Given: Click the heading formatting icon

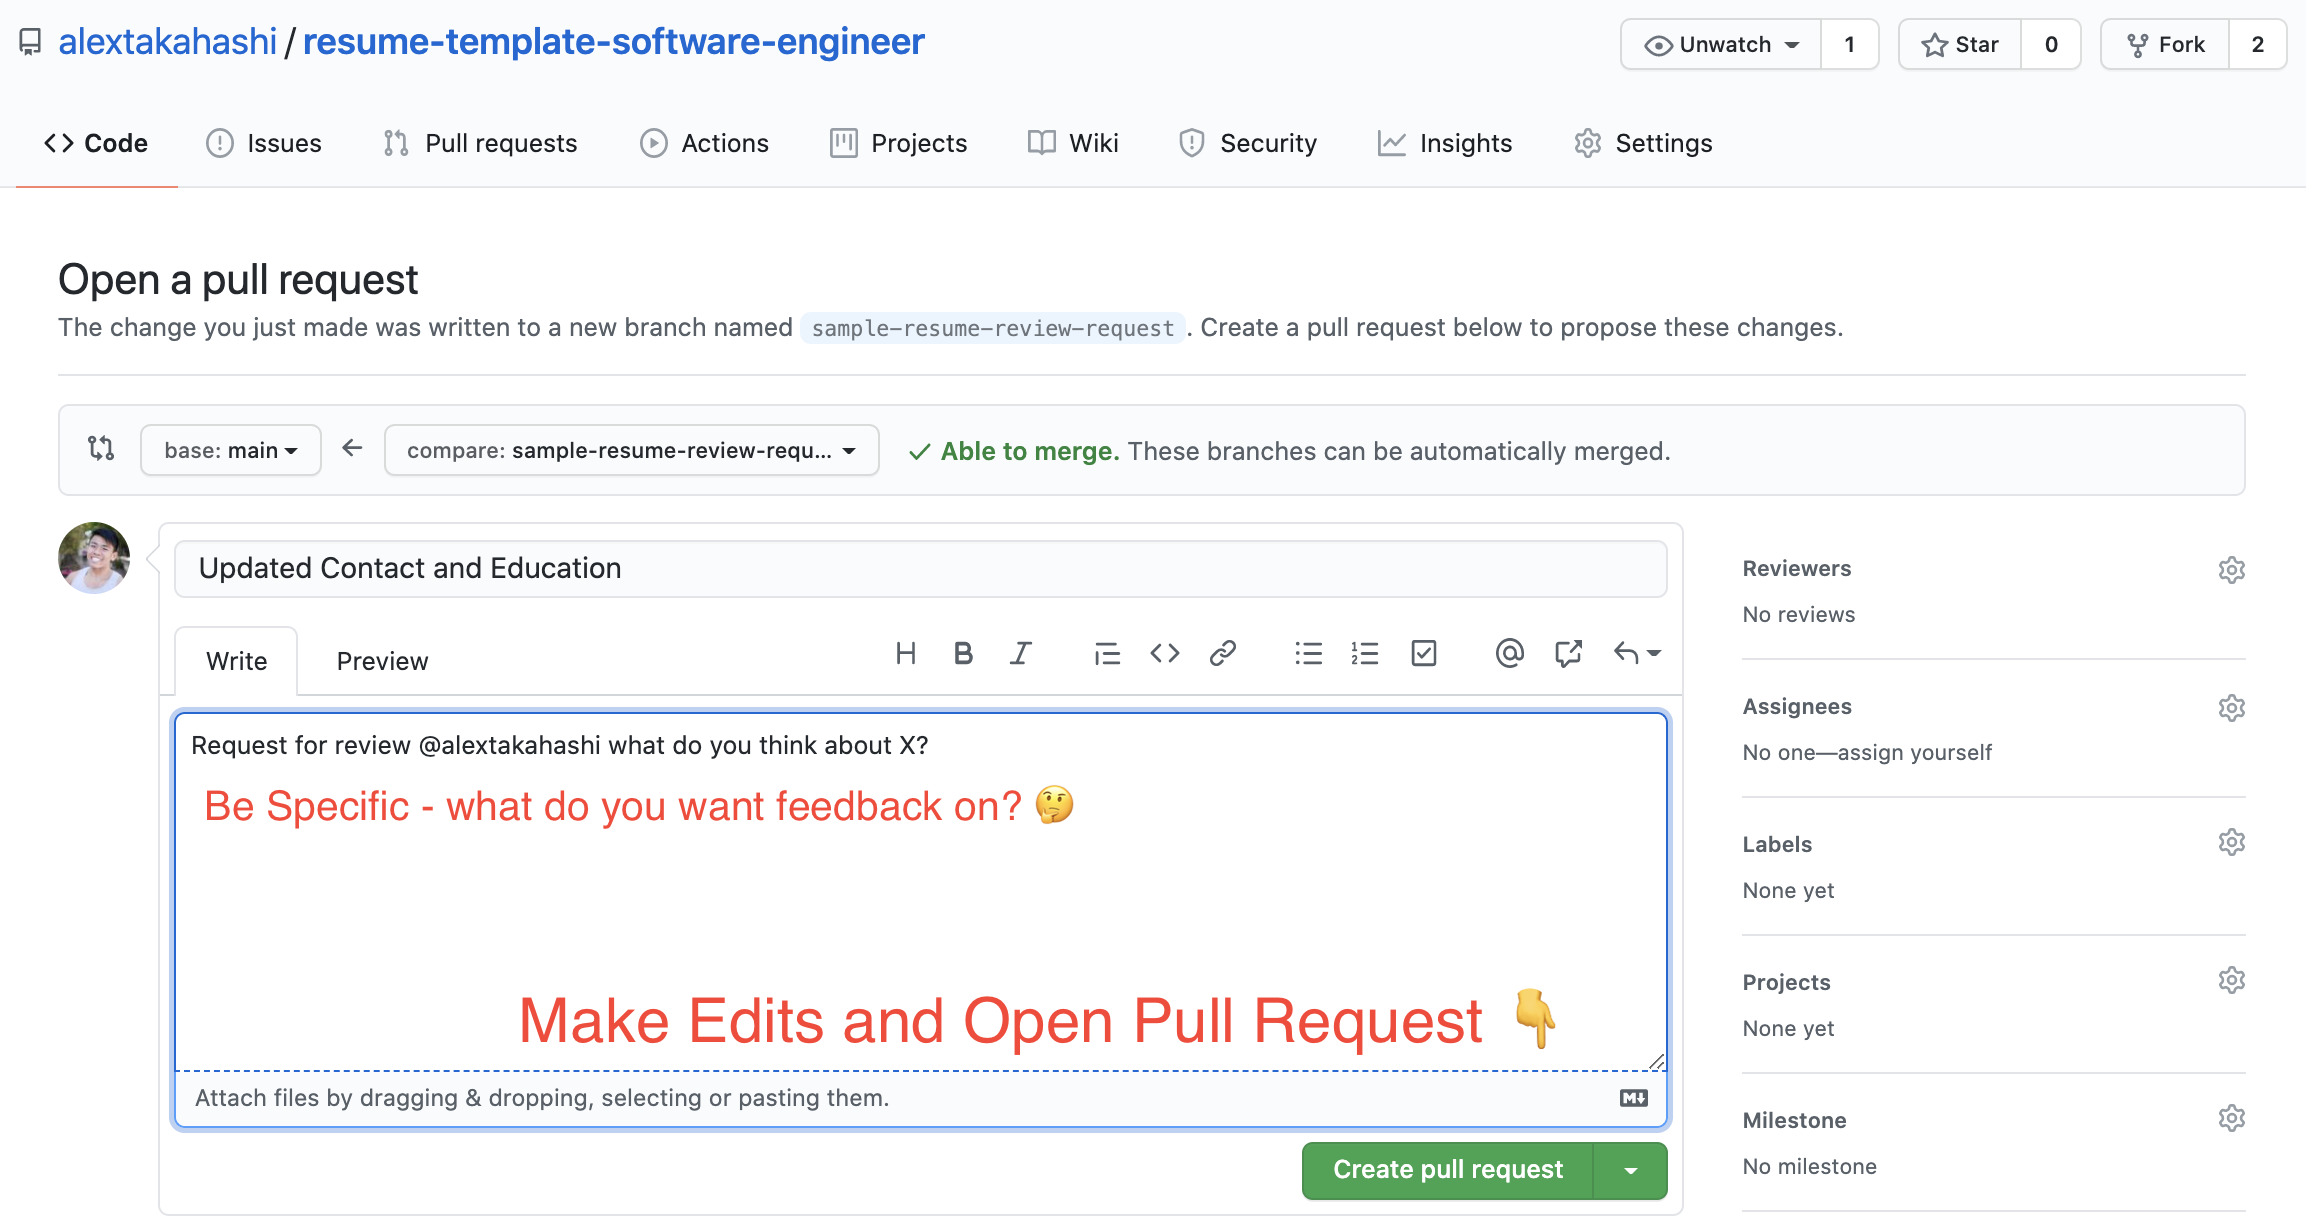Looking at the screenshot, I should click(x=905, y=654).
